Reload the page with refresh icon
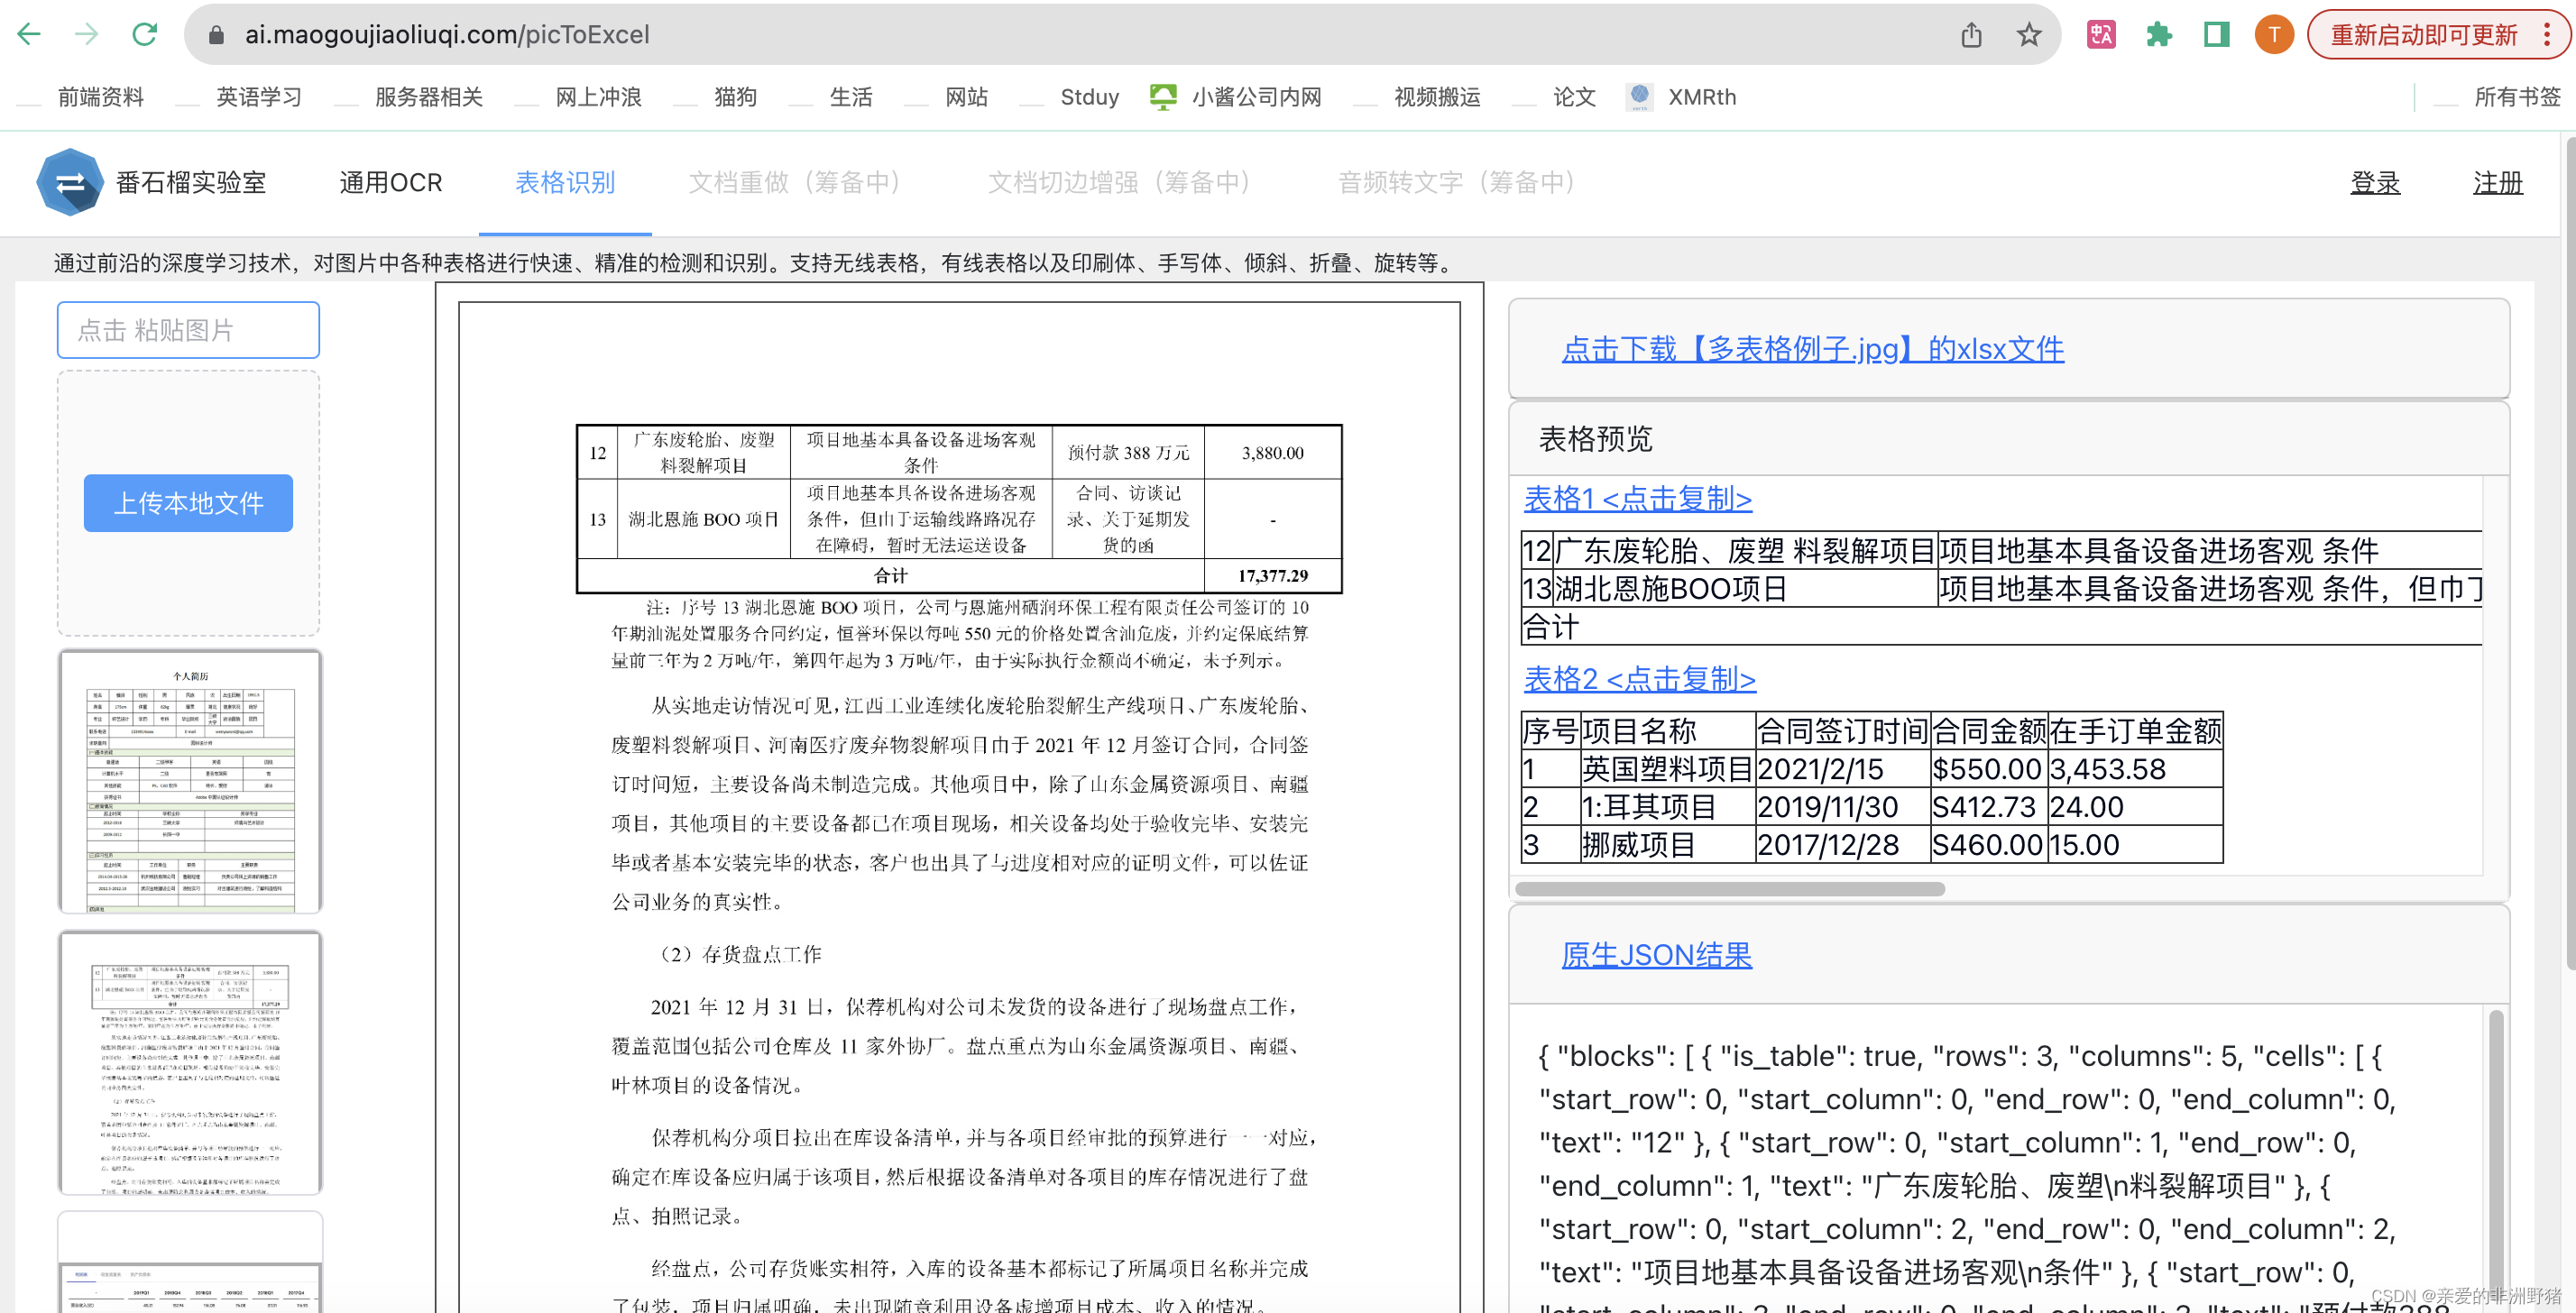 click(145, 35)
